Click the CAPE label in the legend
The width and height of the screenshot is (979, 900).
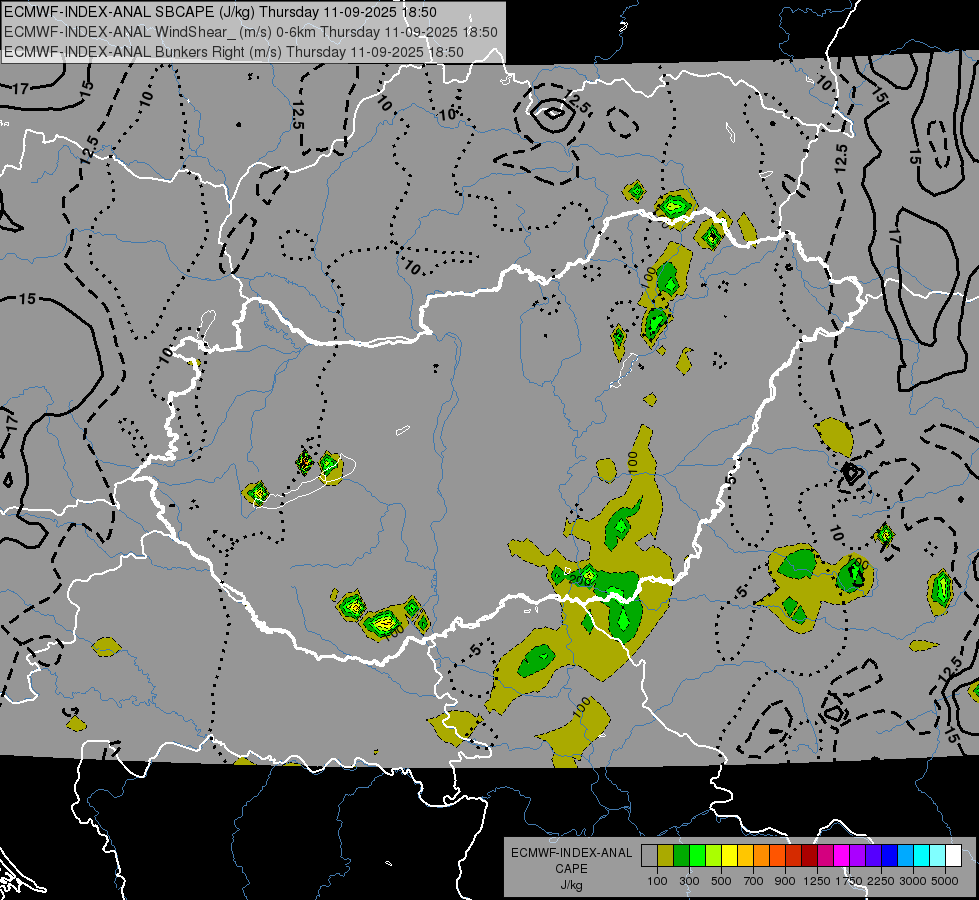tap(571, 868)
